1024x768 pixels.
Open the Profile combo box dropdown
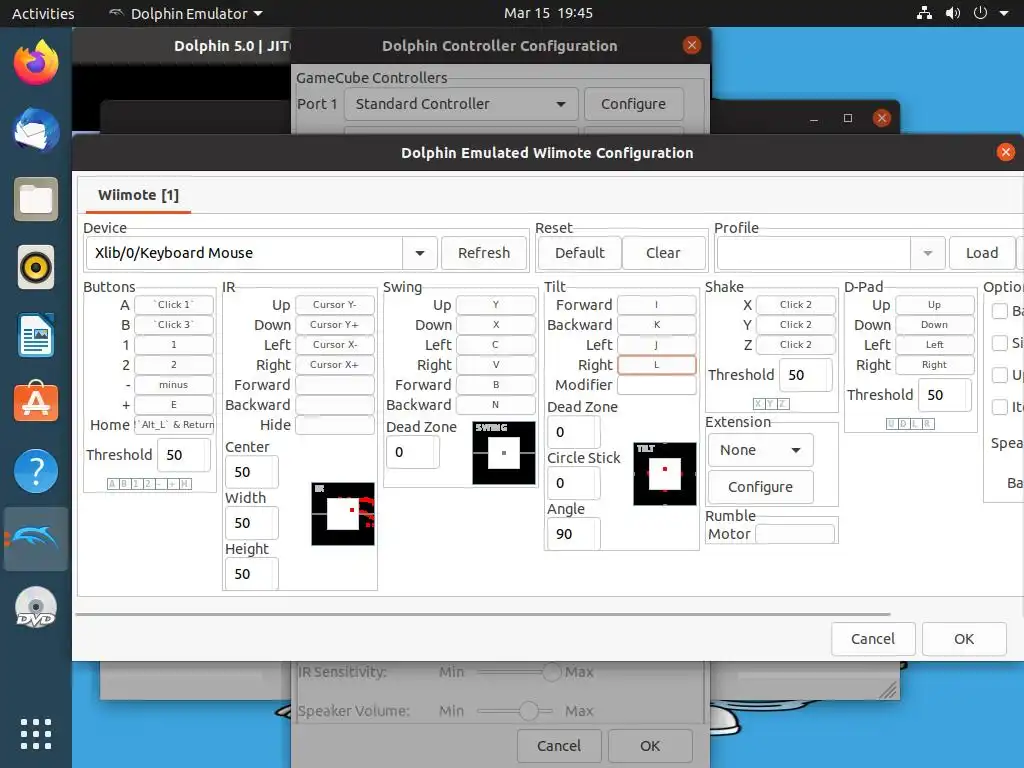tap(927, 253)
